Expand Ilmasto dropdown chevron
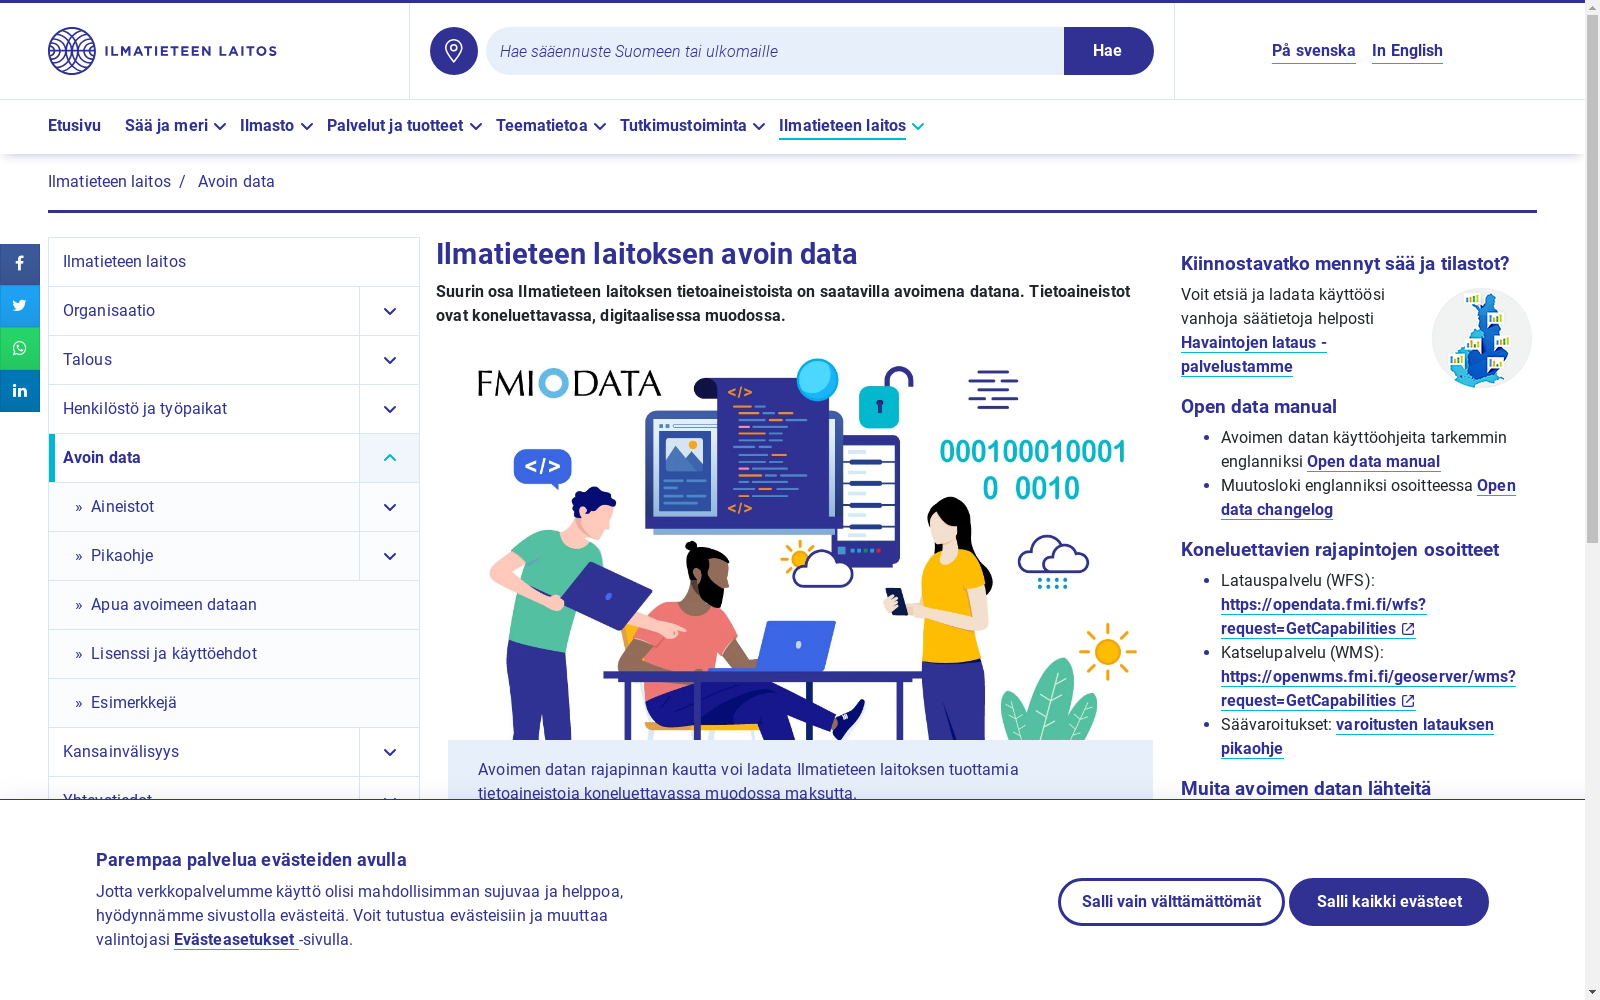The width and height of the screenshot is (1600, 1000). [307, 127]
